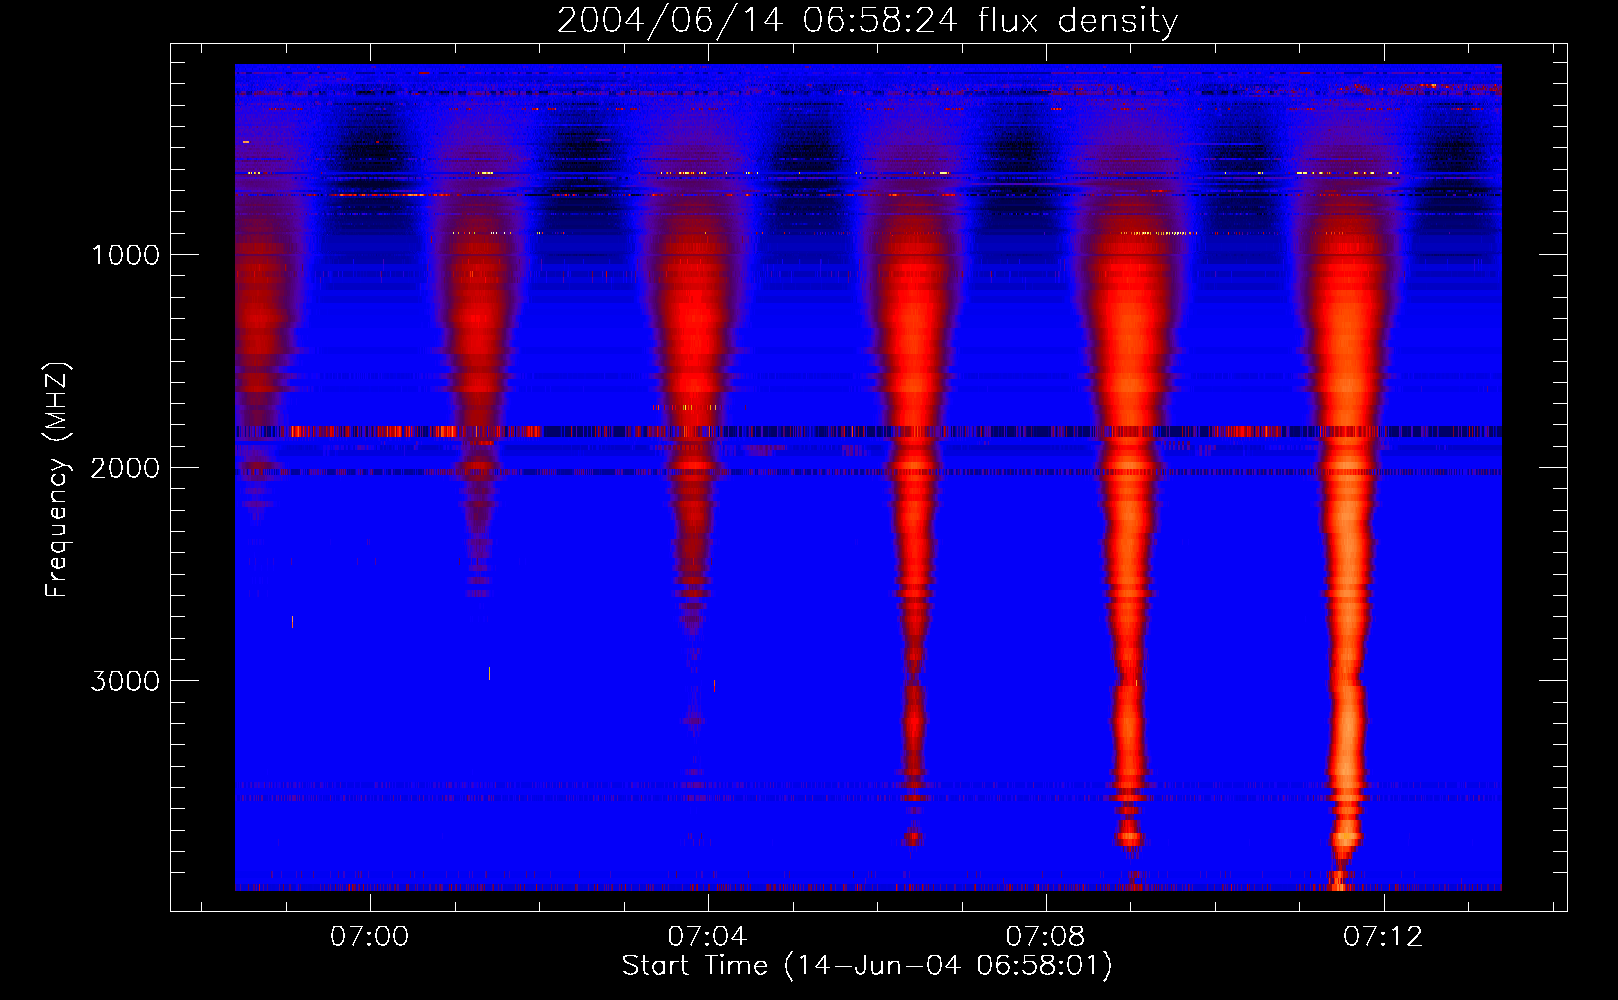The height and width of the screenshot is (1000, 1618).
Task: Click the 2000 frequency tick label
Action: point(125,468)
